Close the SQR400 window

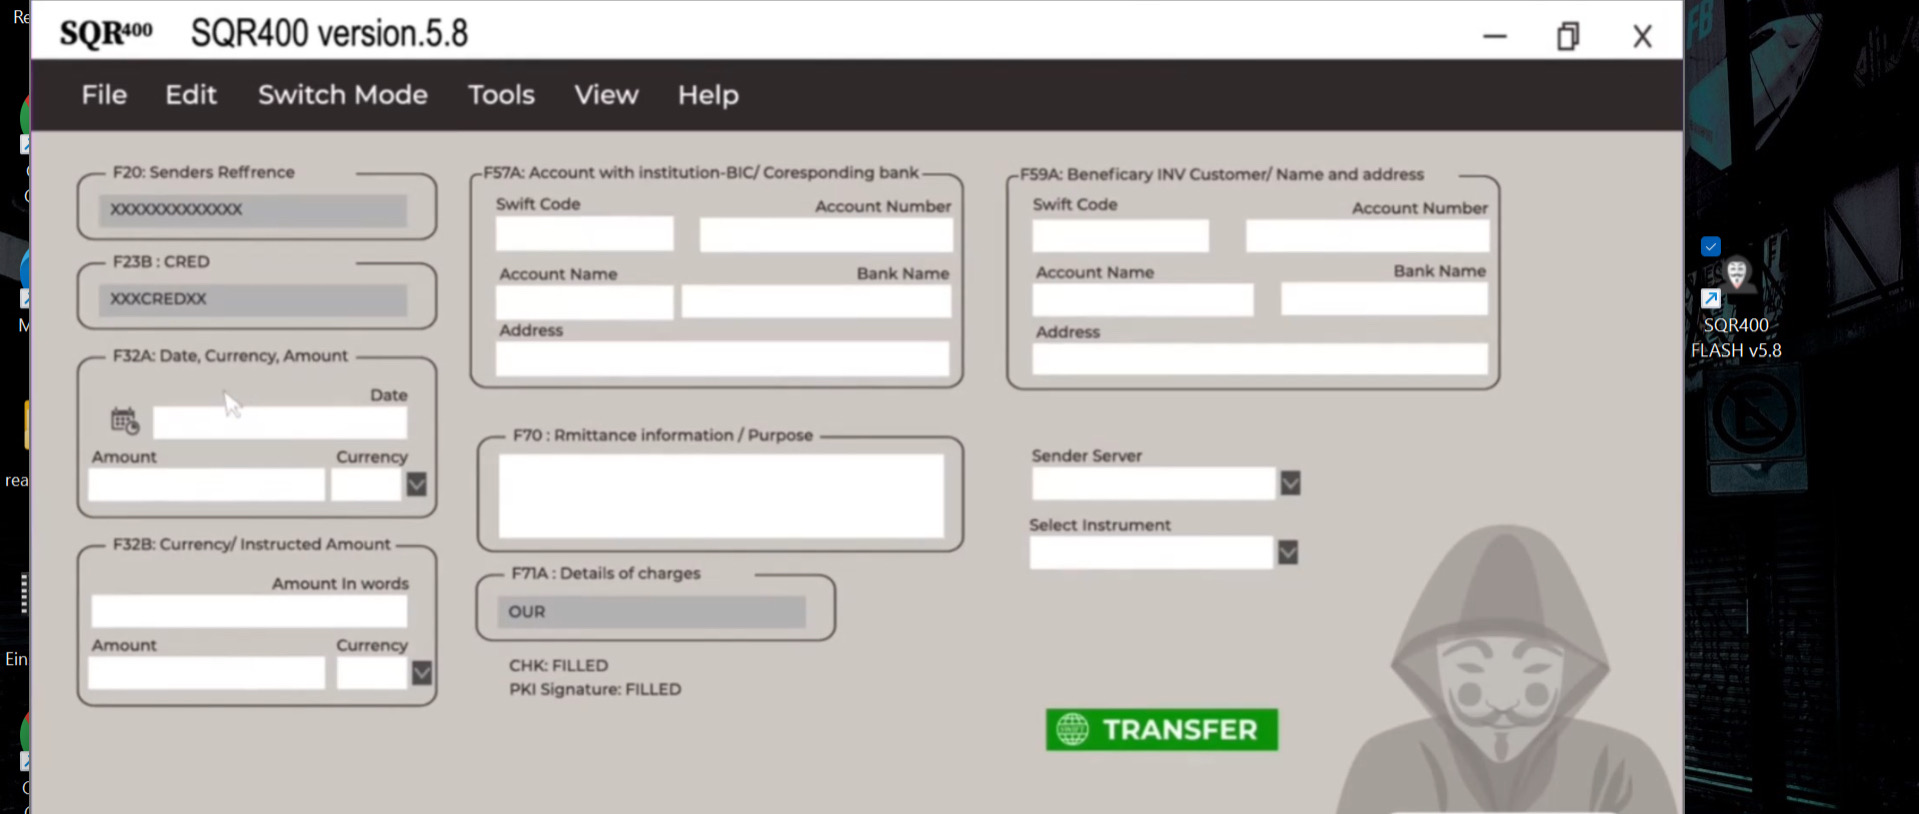(x=1642, y=37)
